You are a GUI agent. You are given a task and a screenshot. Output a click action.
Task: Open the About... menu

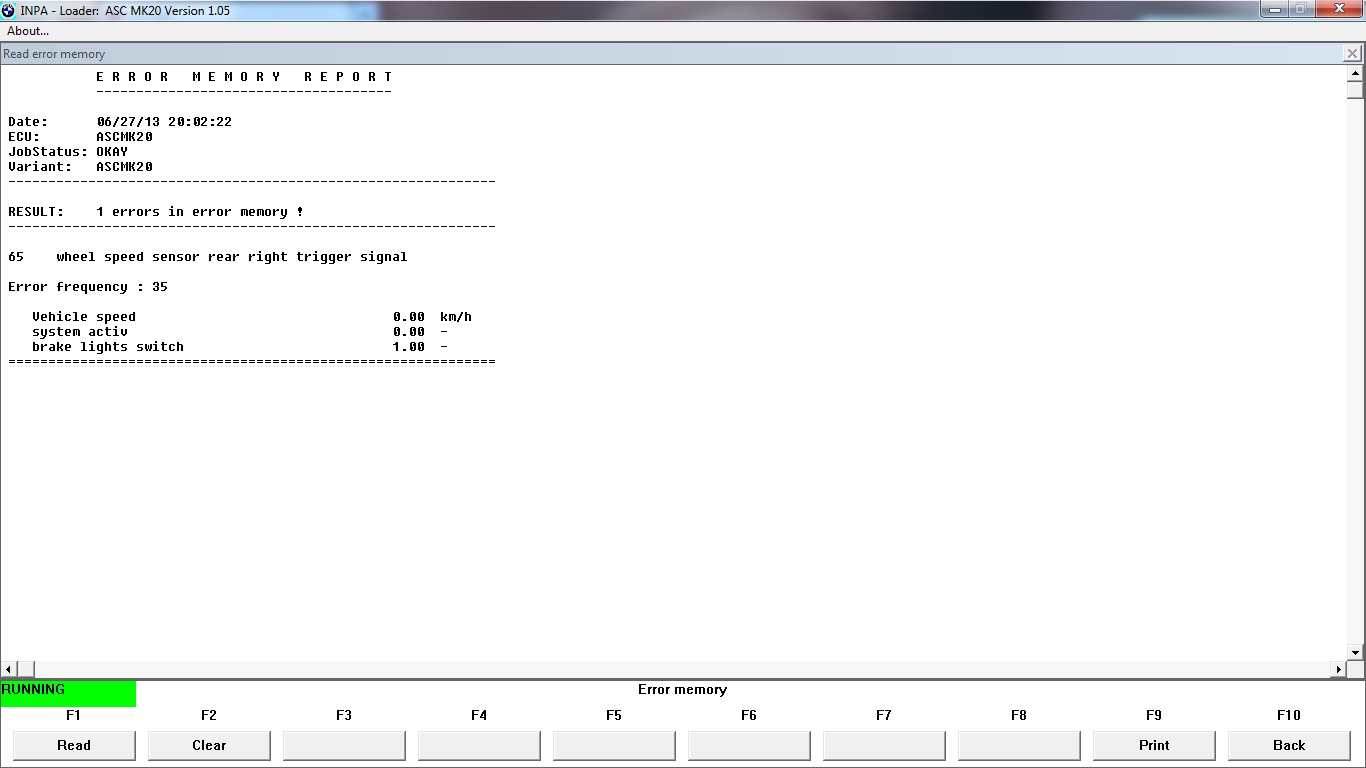coord(28,31)
